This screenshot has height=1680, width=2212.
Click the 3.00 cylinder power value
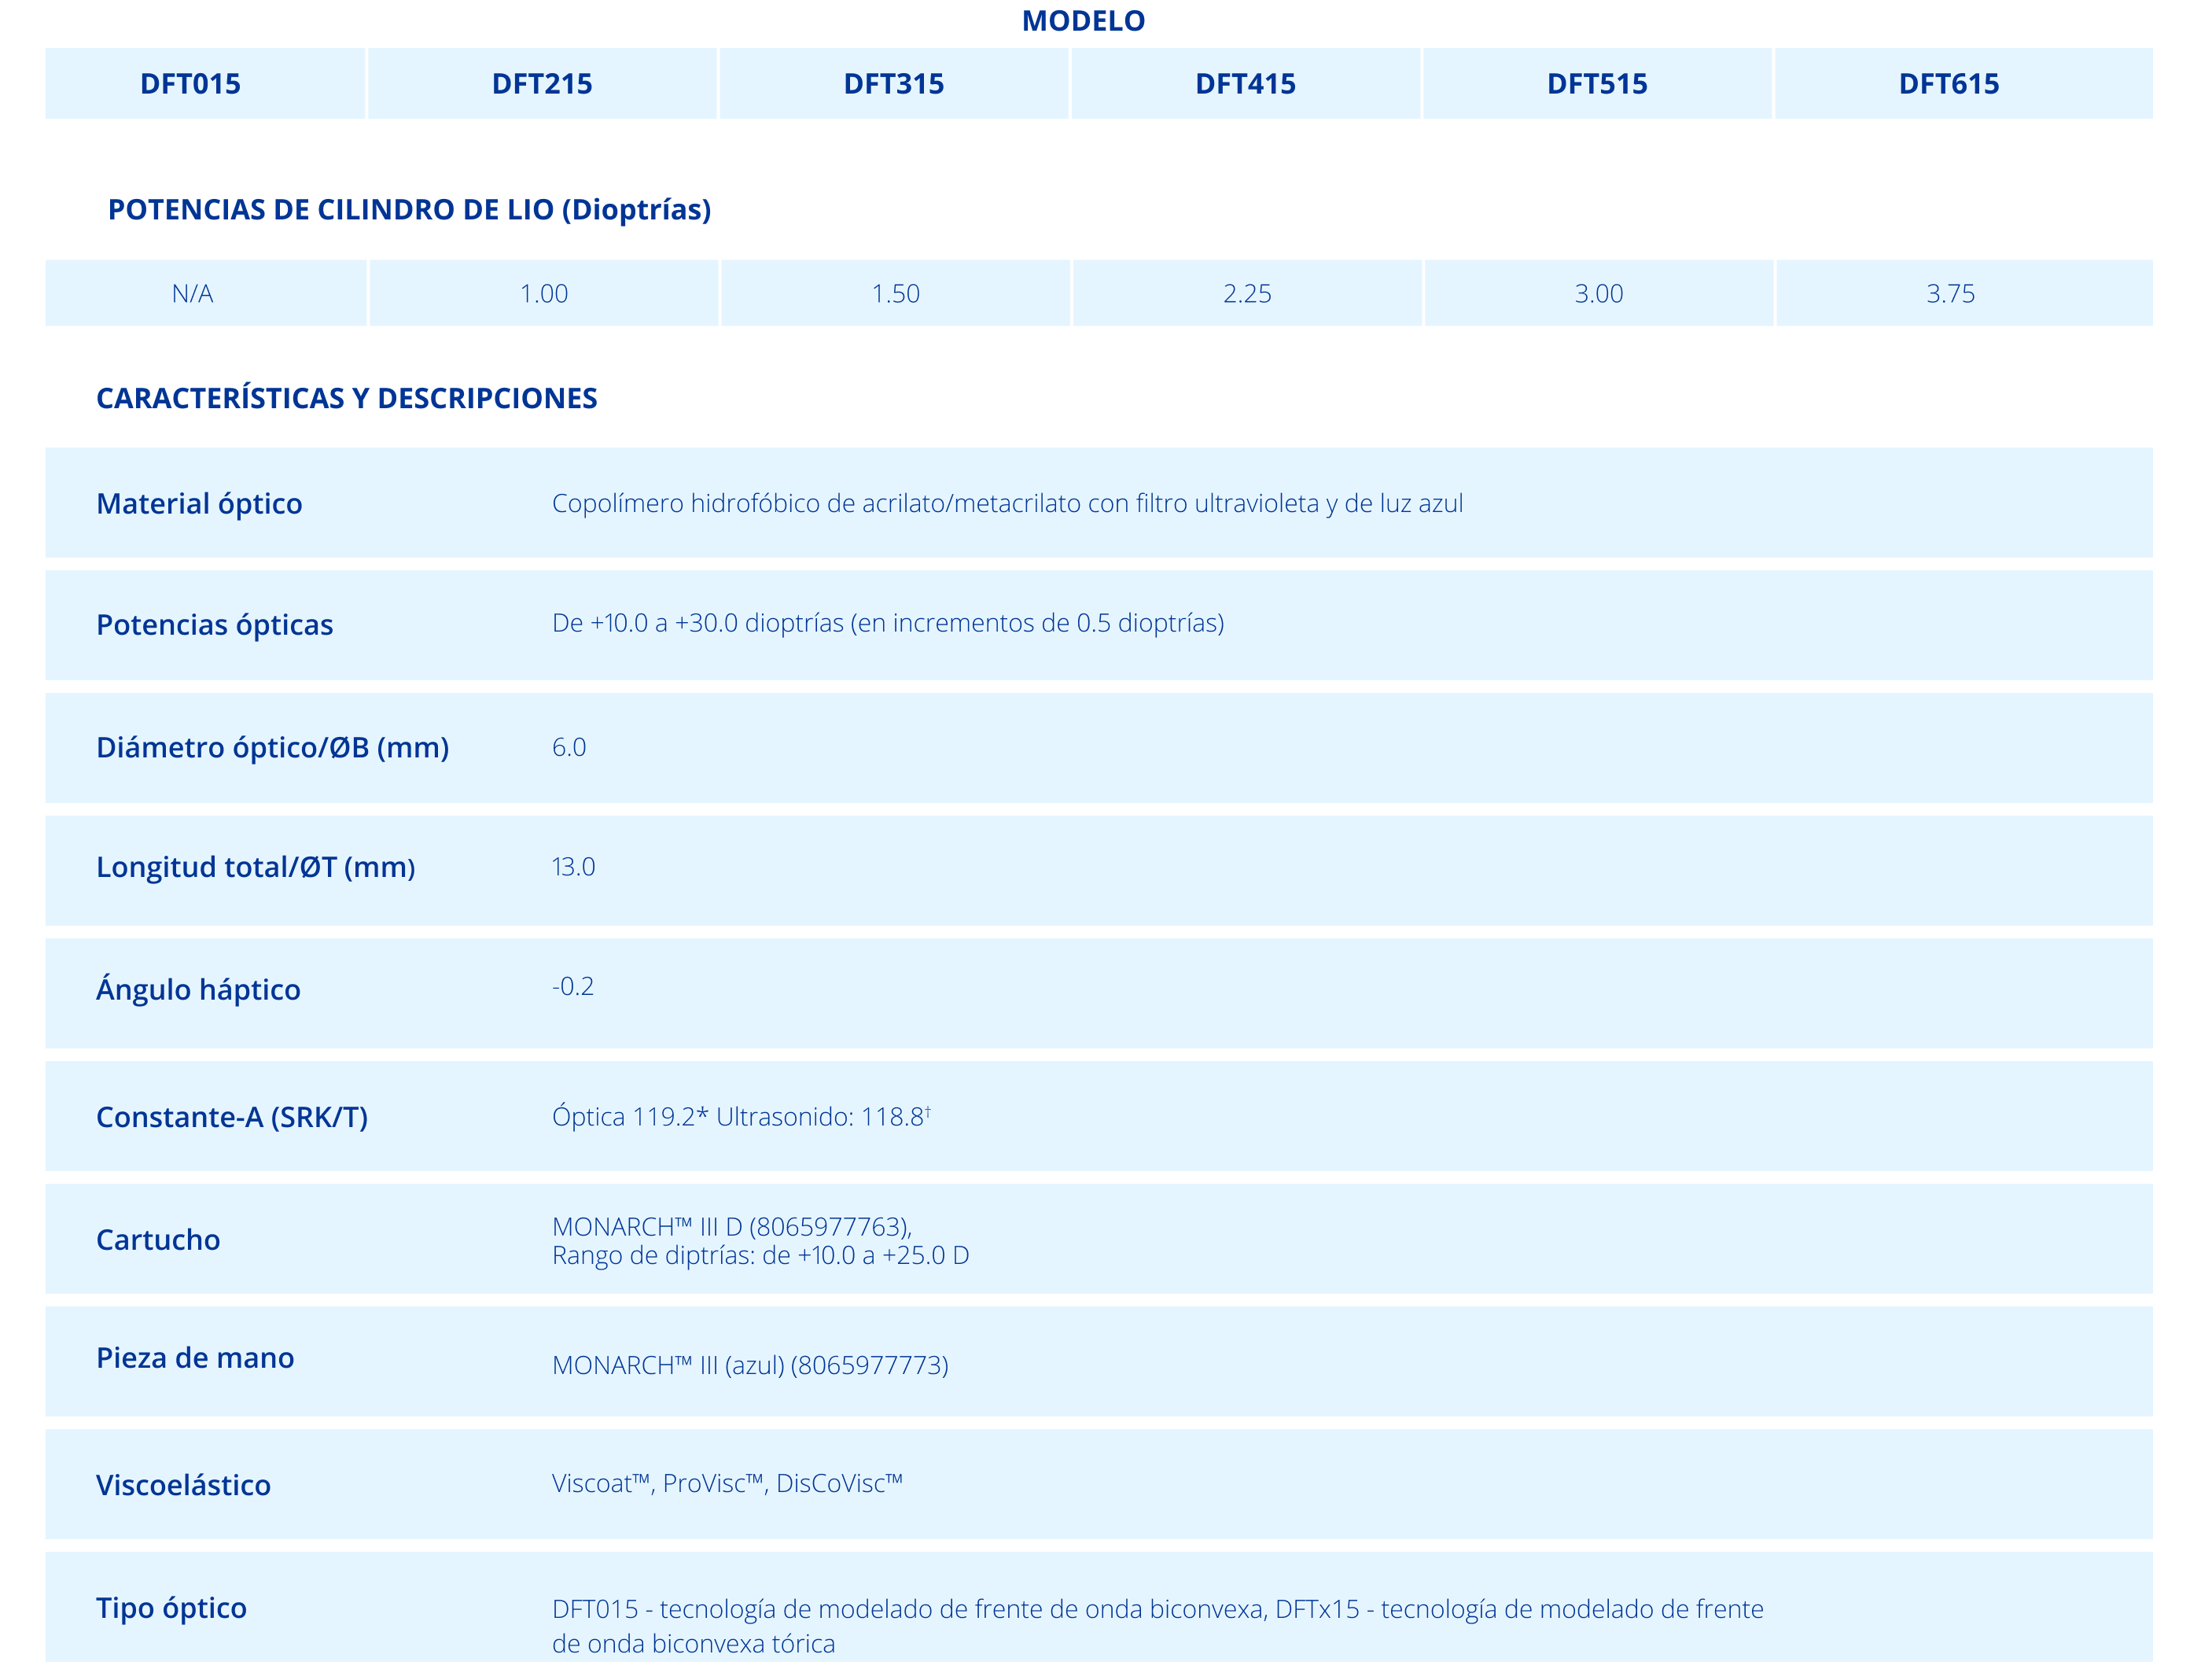[1599, 294]
